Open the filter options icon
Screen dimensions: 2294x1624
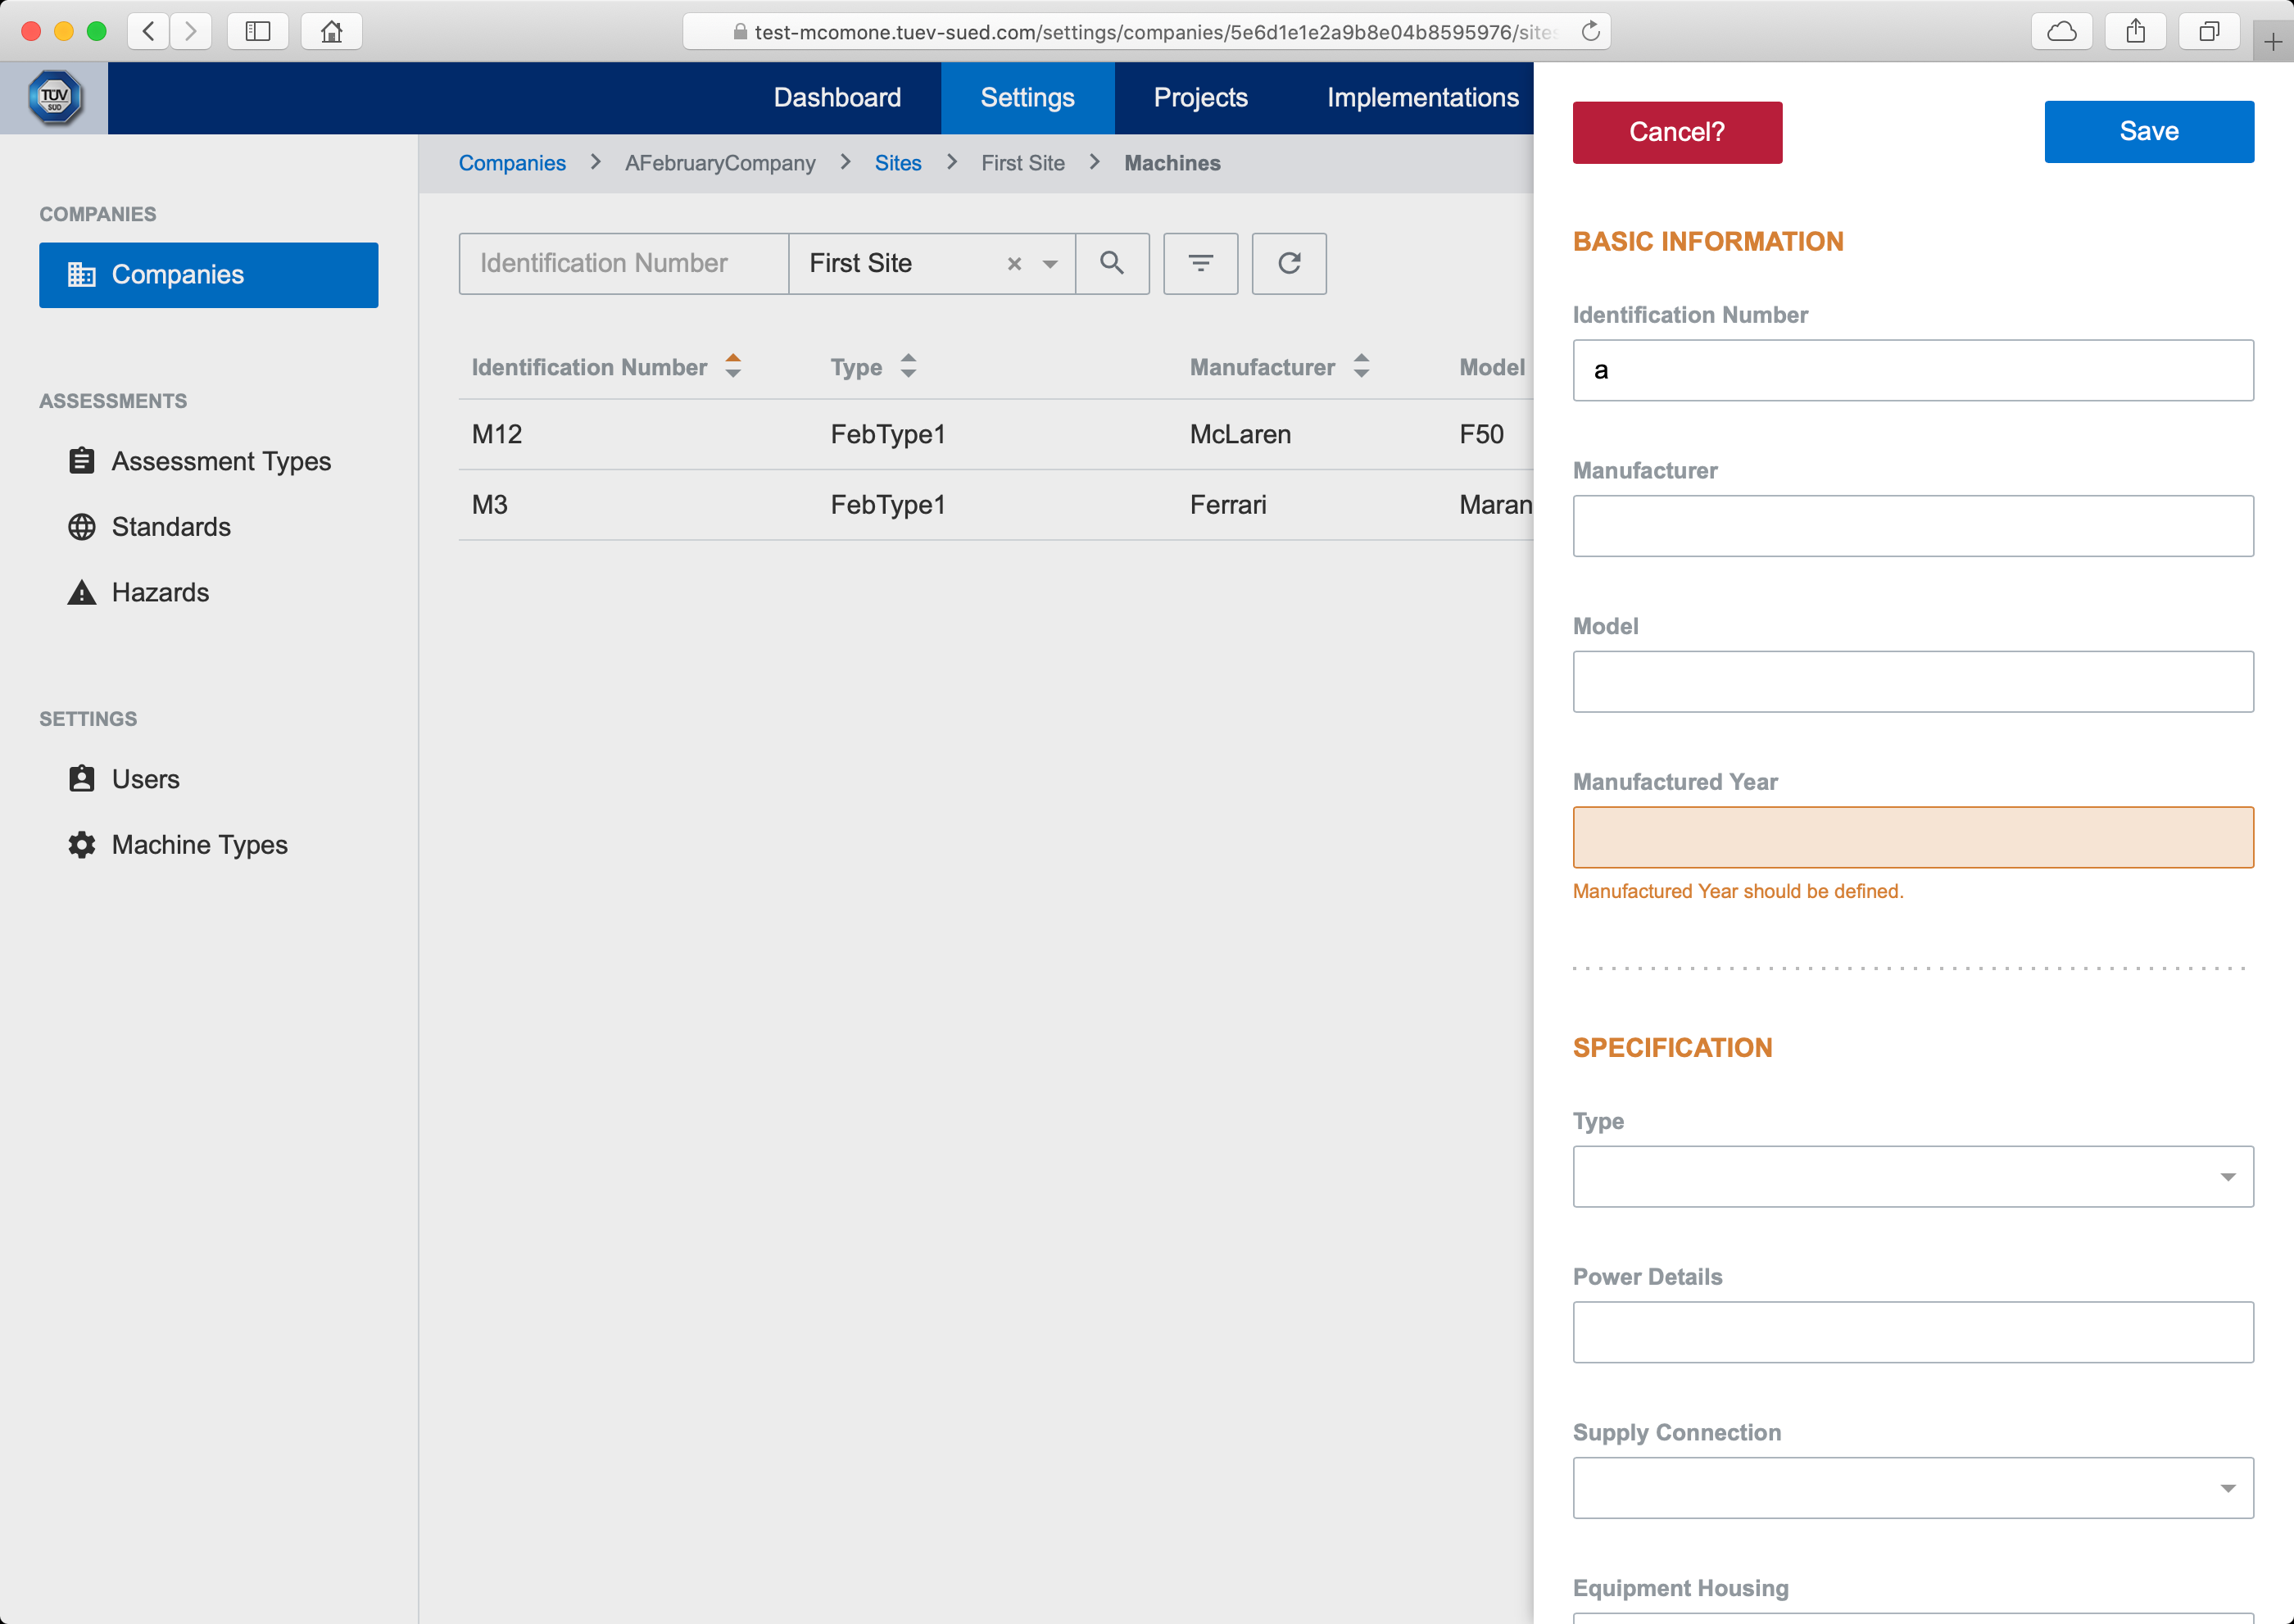[1200, 263]
